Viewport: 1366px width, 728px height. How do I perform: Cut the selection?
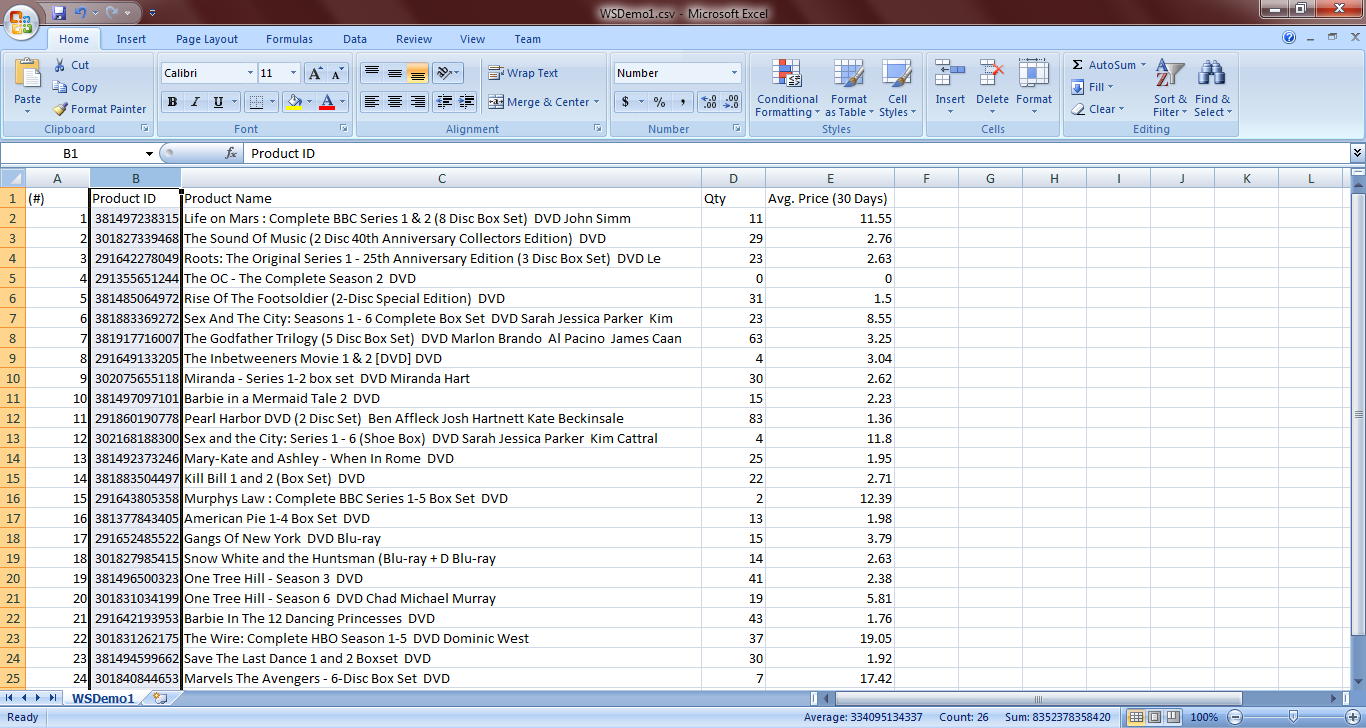[x=71, y=65]
